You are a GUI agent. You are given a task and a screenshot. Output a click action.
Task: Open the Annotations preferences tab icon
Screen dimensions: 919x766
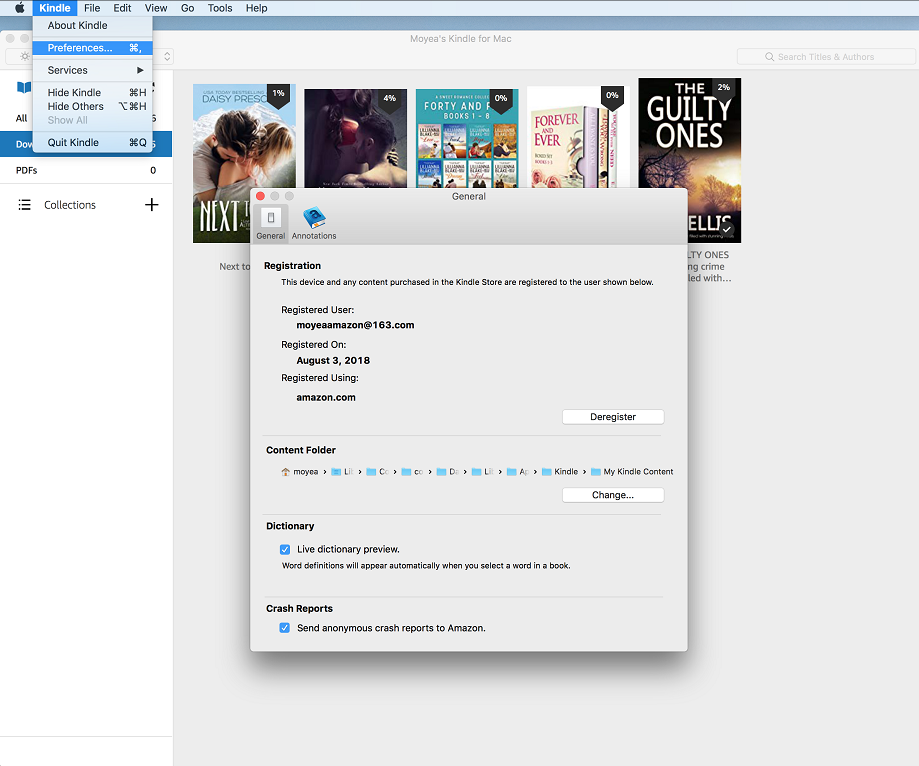tap(314, 220)
